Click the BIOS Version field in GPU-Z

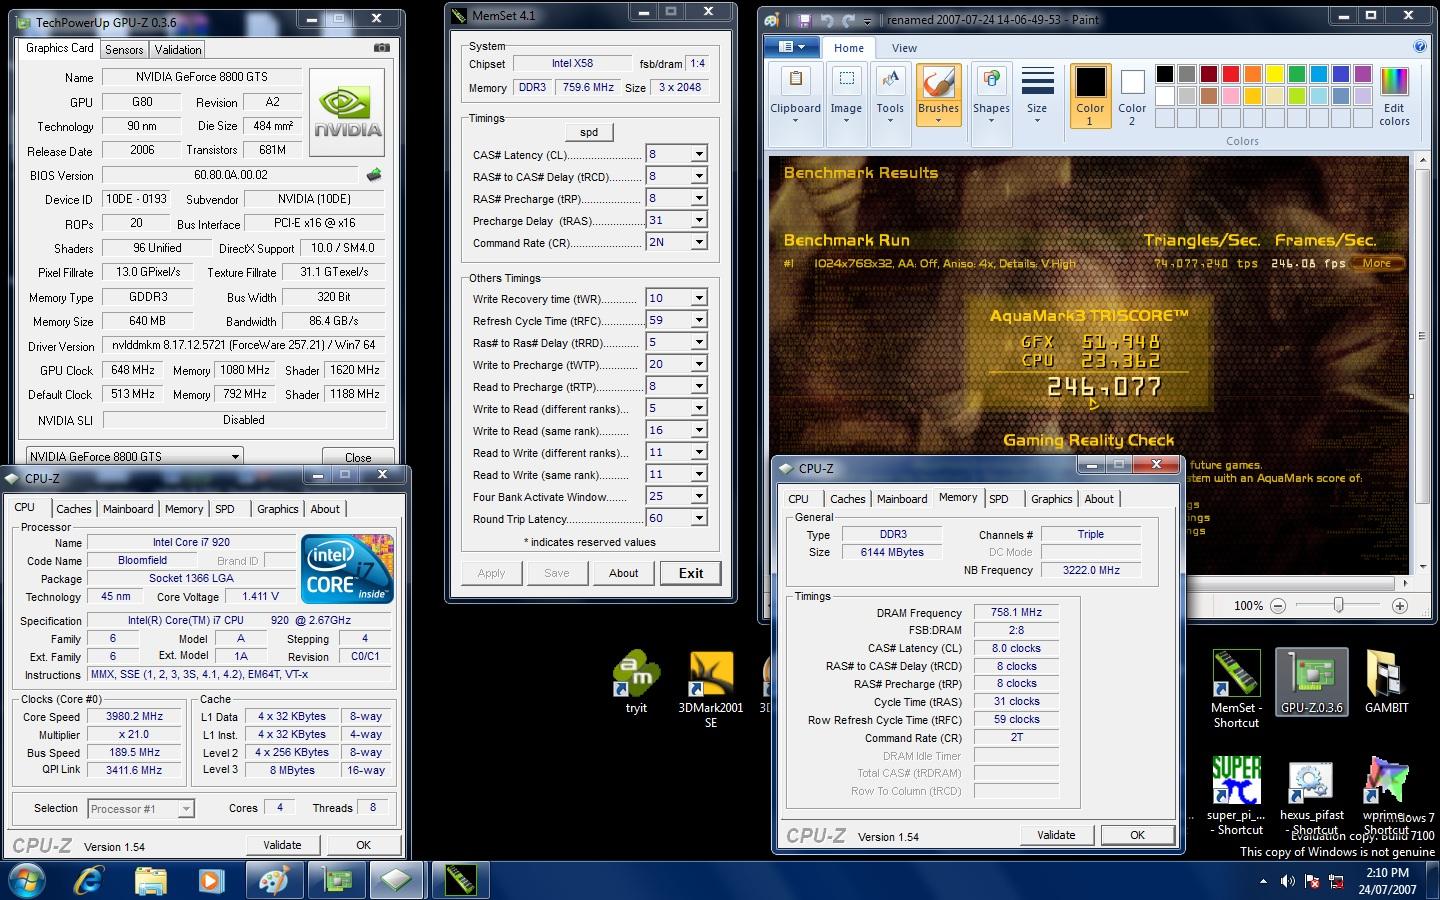click(231, 175)
